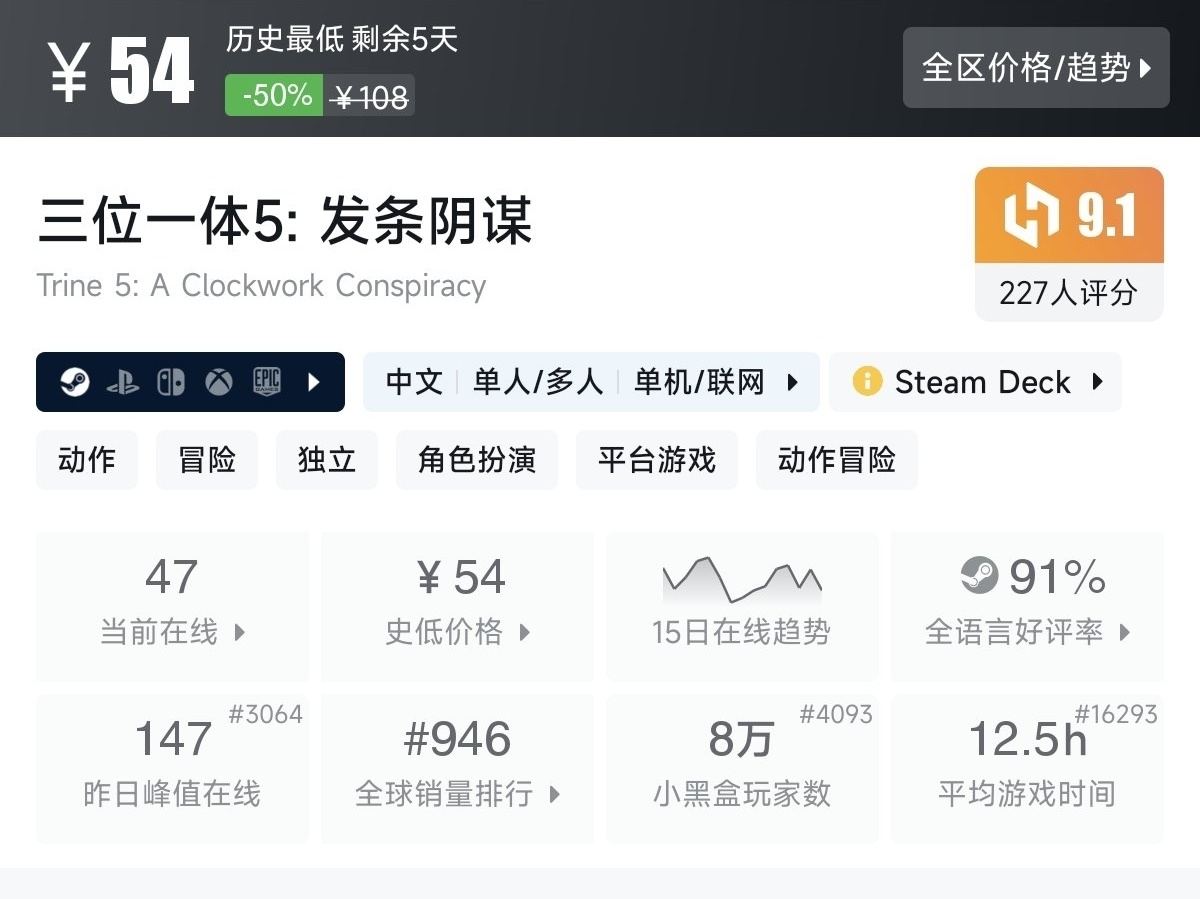Click the Steam Deck label
Screen dimensions: 1200x899
coord(982,382)
